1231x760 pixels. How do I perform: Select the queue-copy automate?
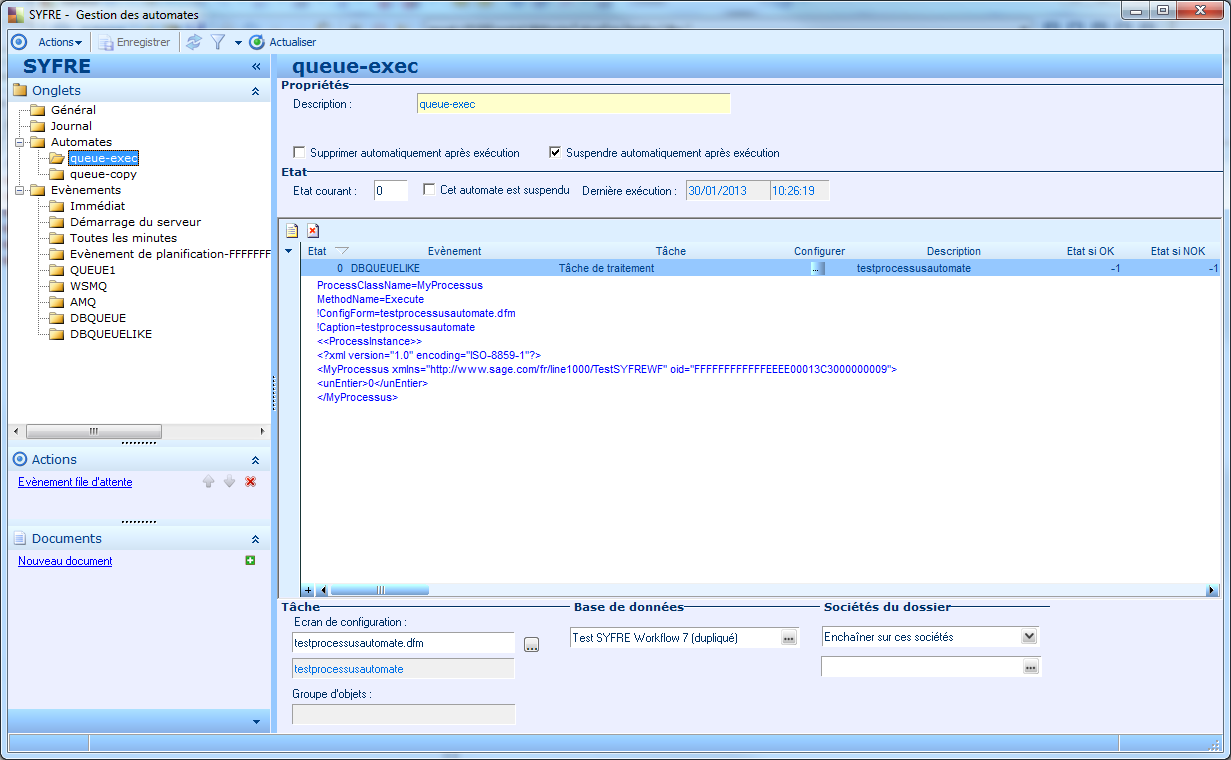[x=103, y=174]
